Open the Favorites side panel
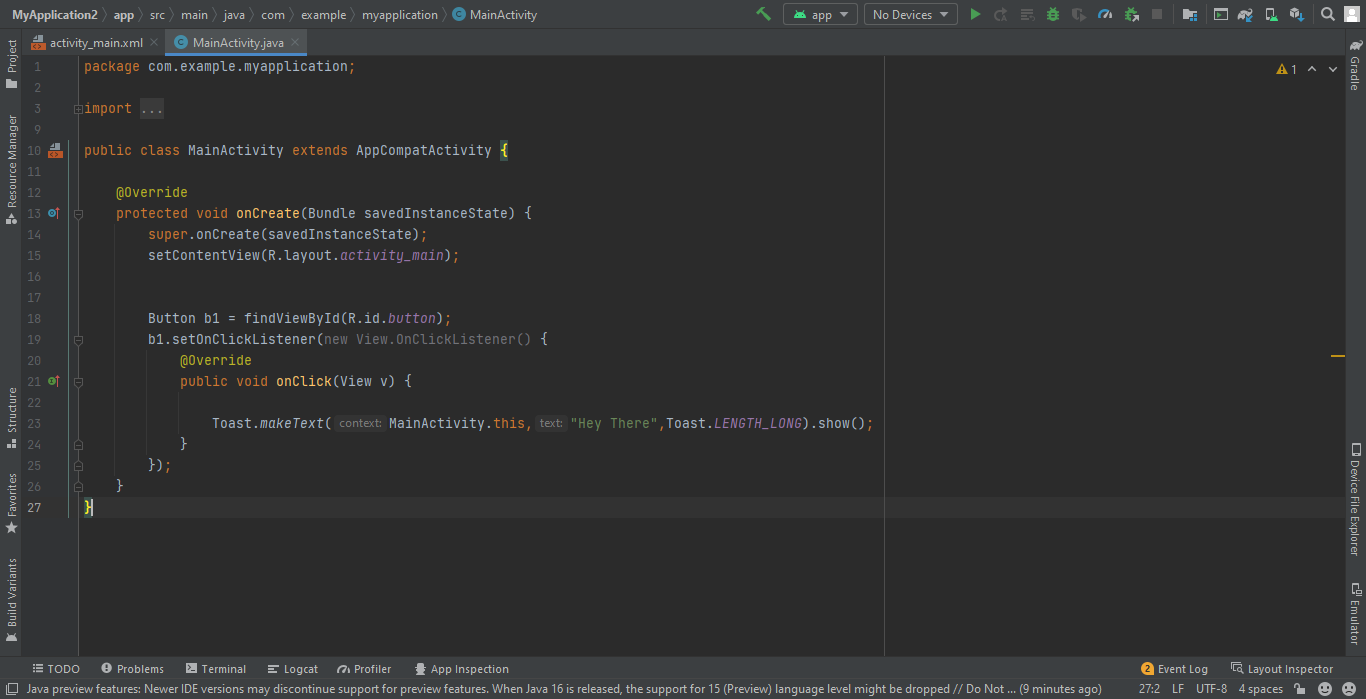The width and height of the screenshot is (1366, 699). pos(12,503)
